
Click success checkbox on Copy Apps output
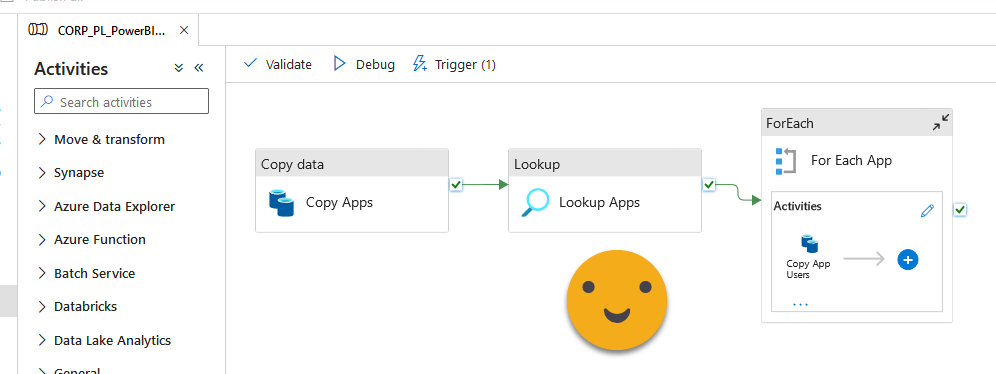[456, 185]
